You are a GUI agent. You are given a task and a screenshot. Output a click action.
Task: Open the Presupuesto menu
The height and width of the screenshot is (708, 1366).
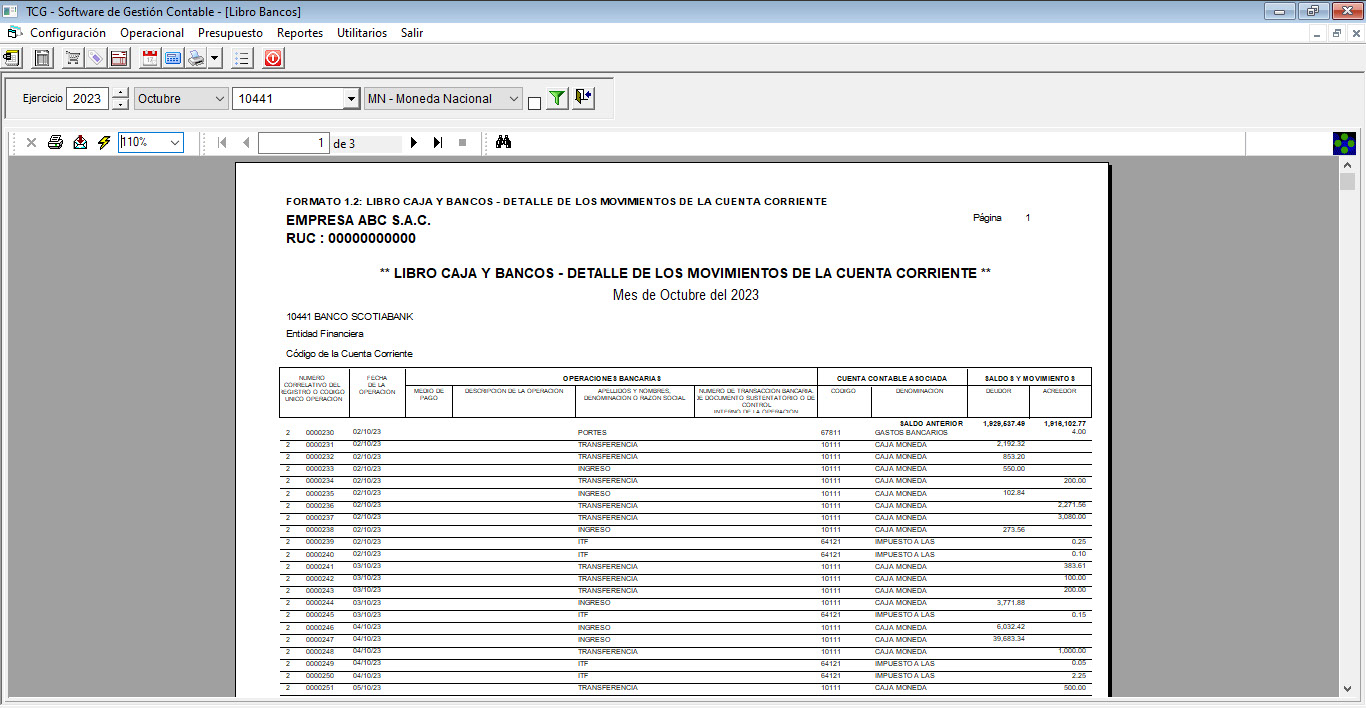[230, 33]
